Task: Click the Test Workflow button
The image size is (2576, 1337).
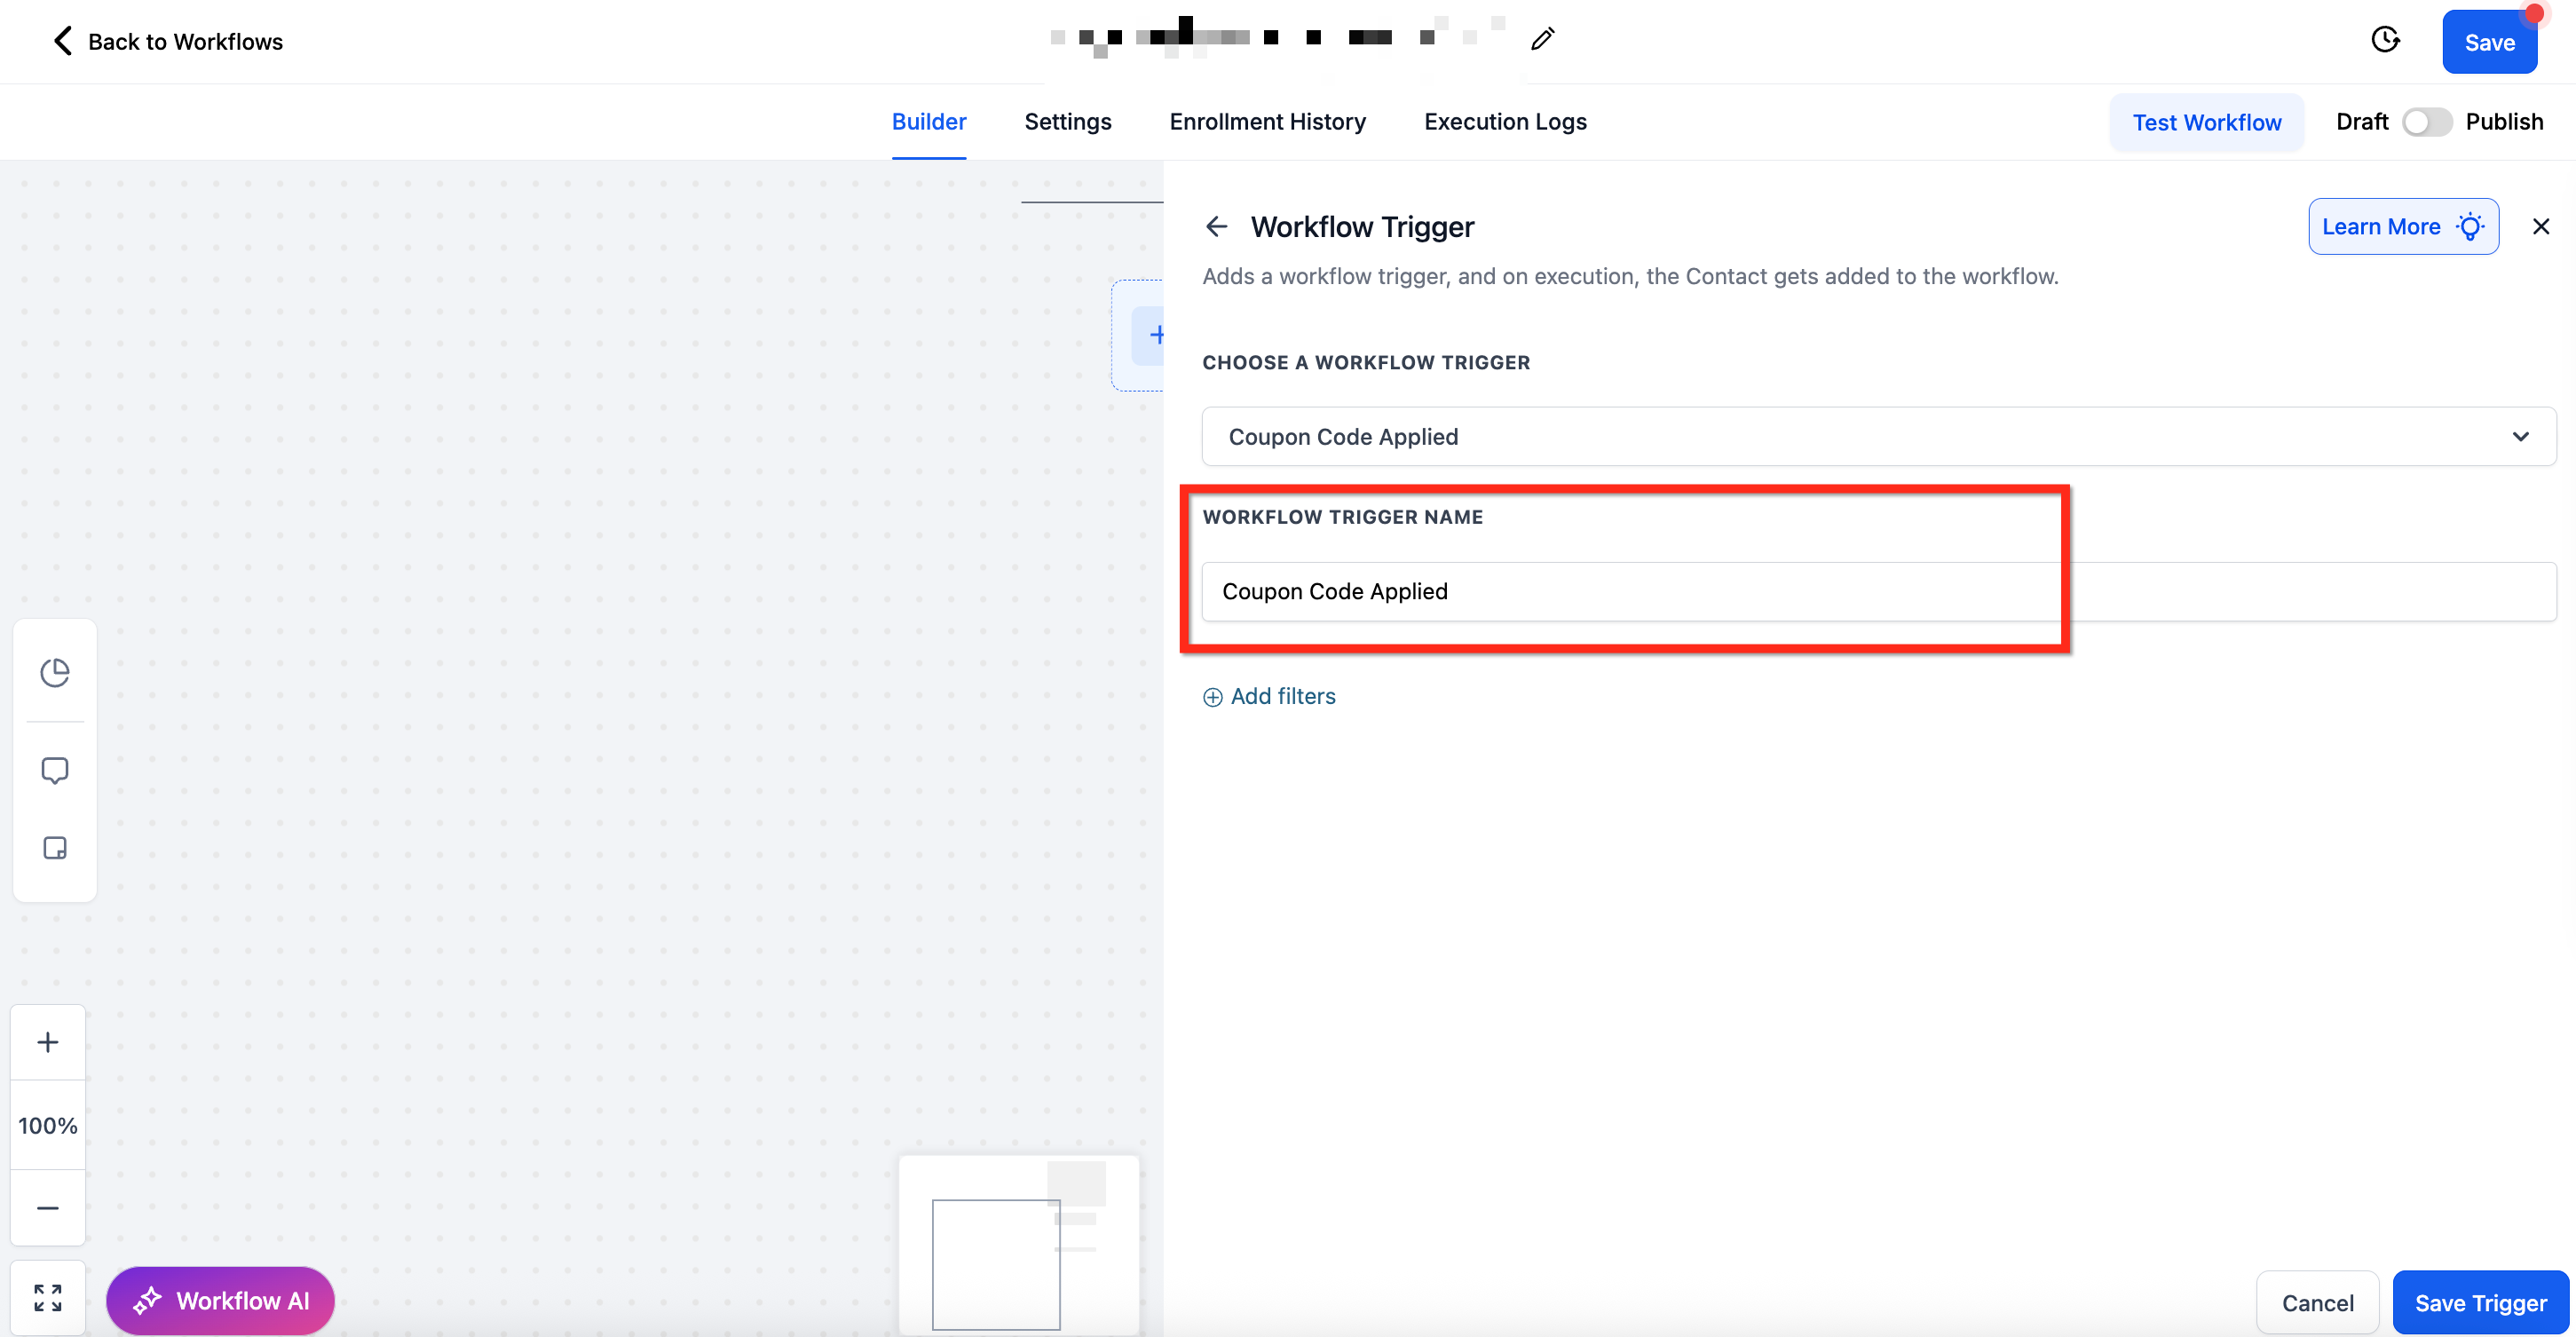Action: point(2206,122)
